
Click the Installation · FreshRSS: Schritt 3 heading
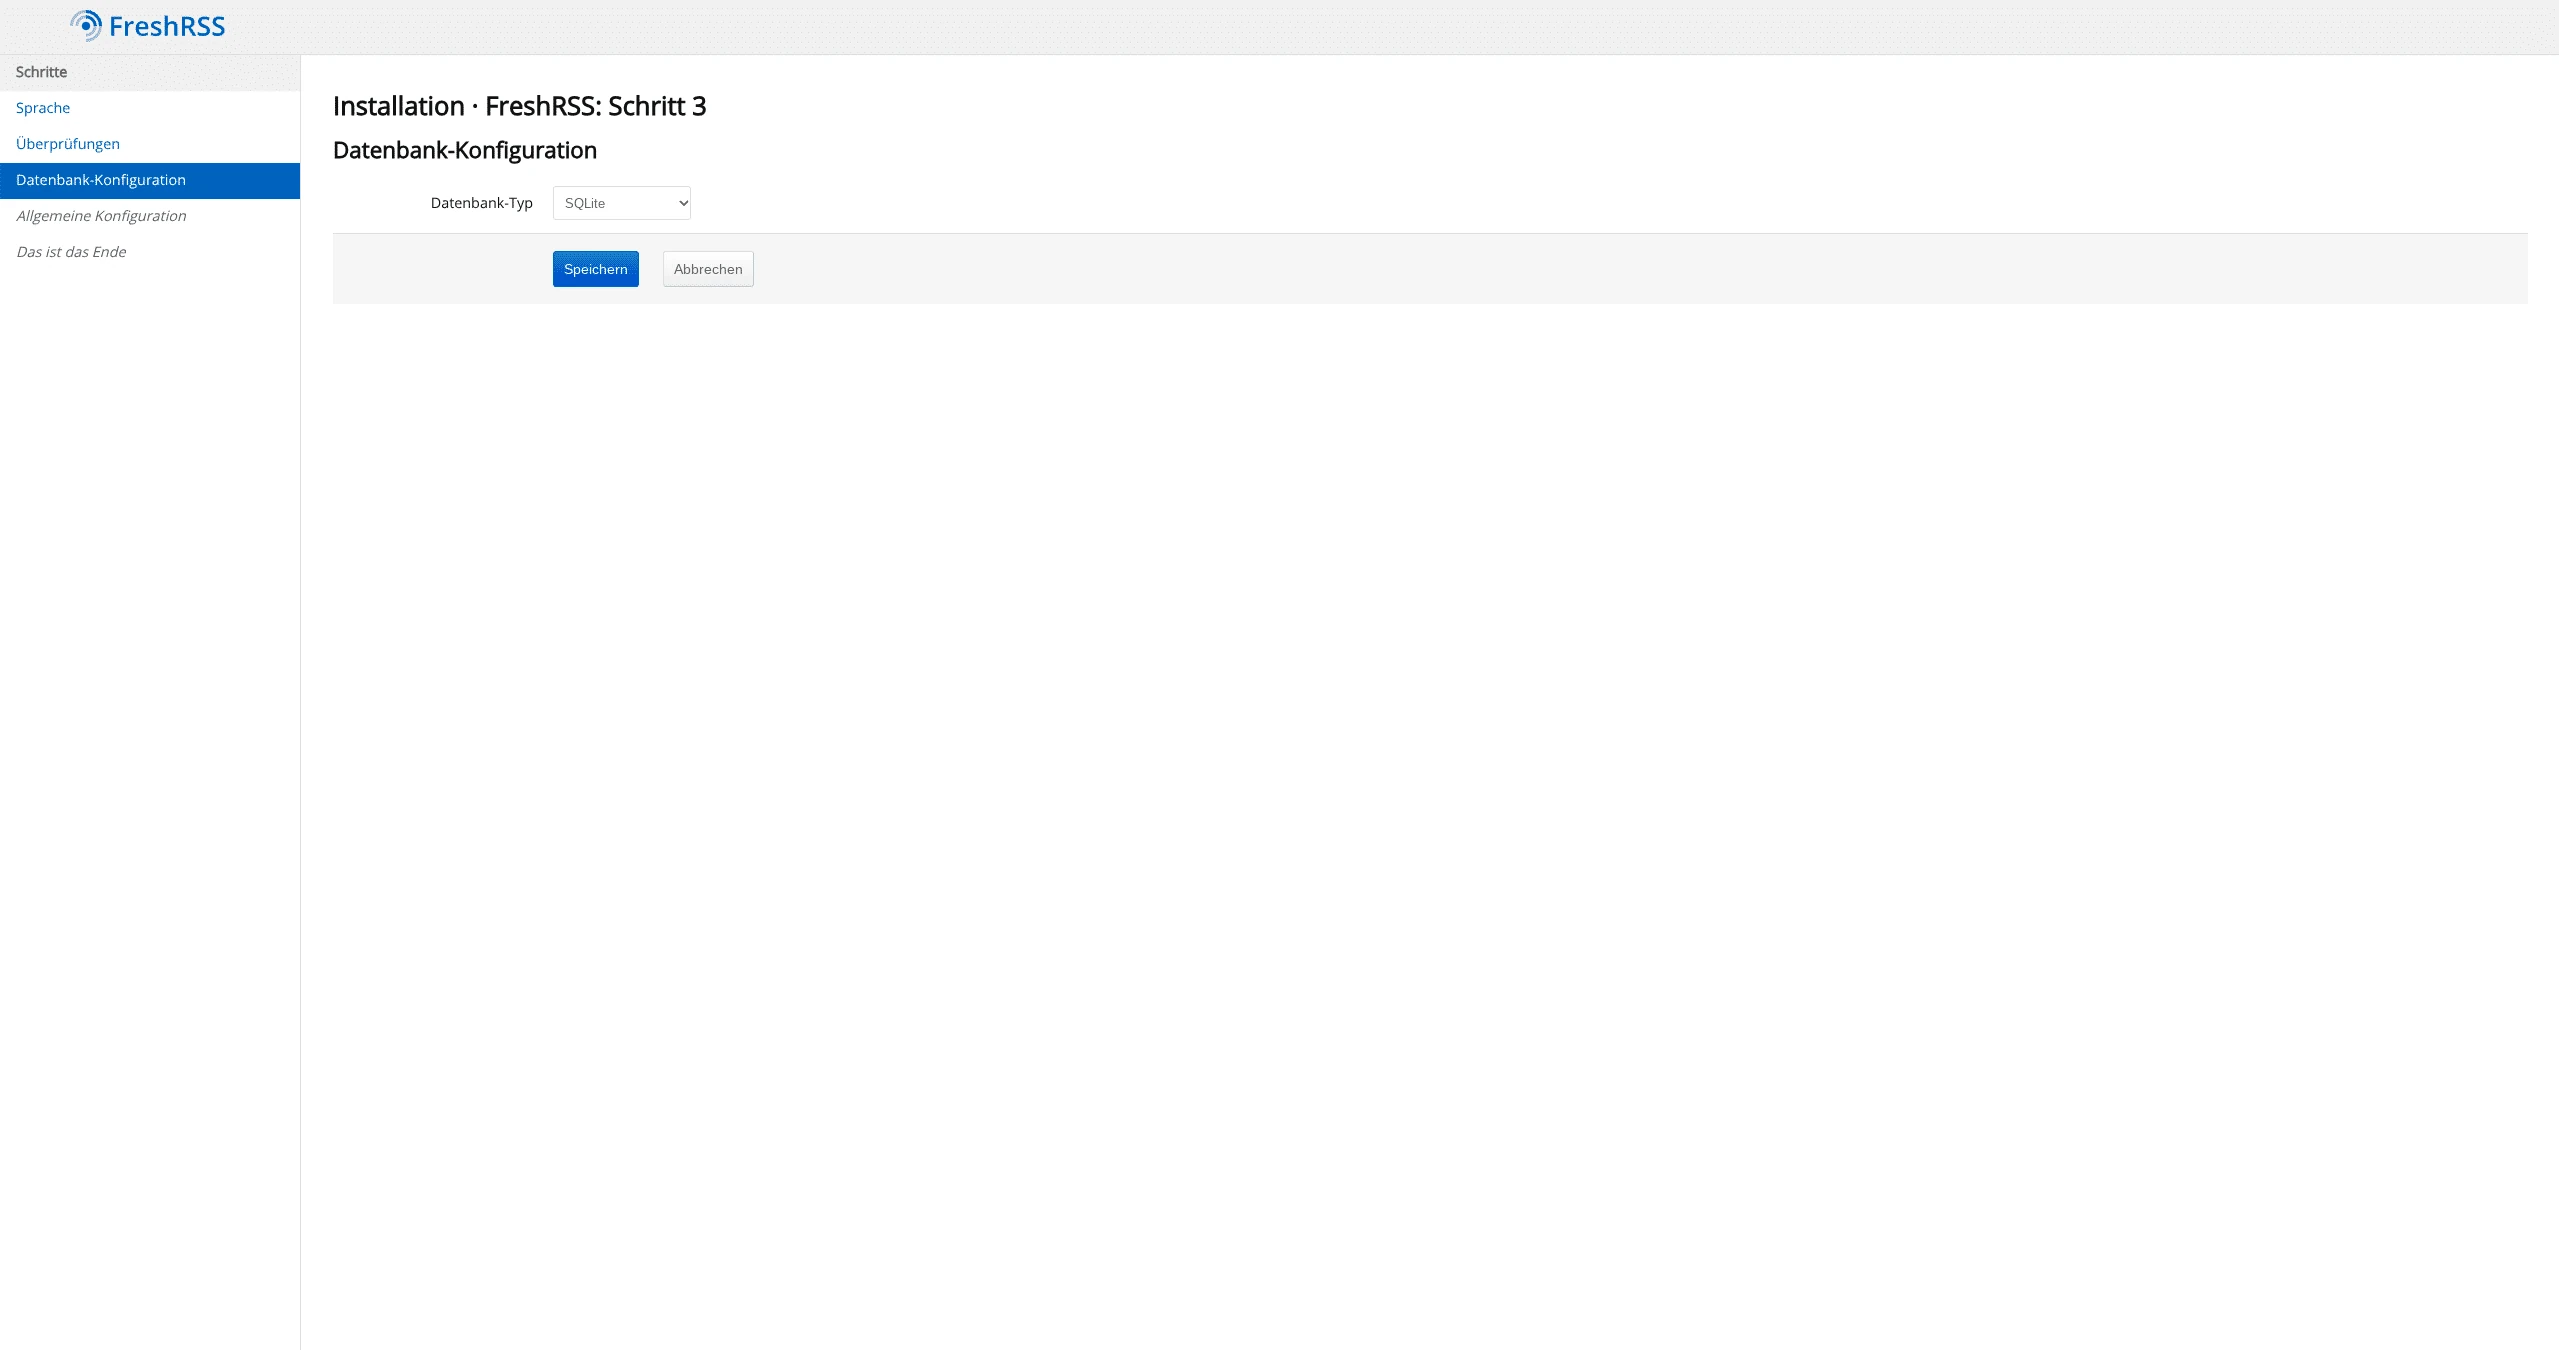(x=519, y=106)
